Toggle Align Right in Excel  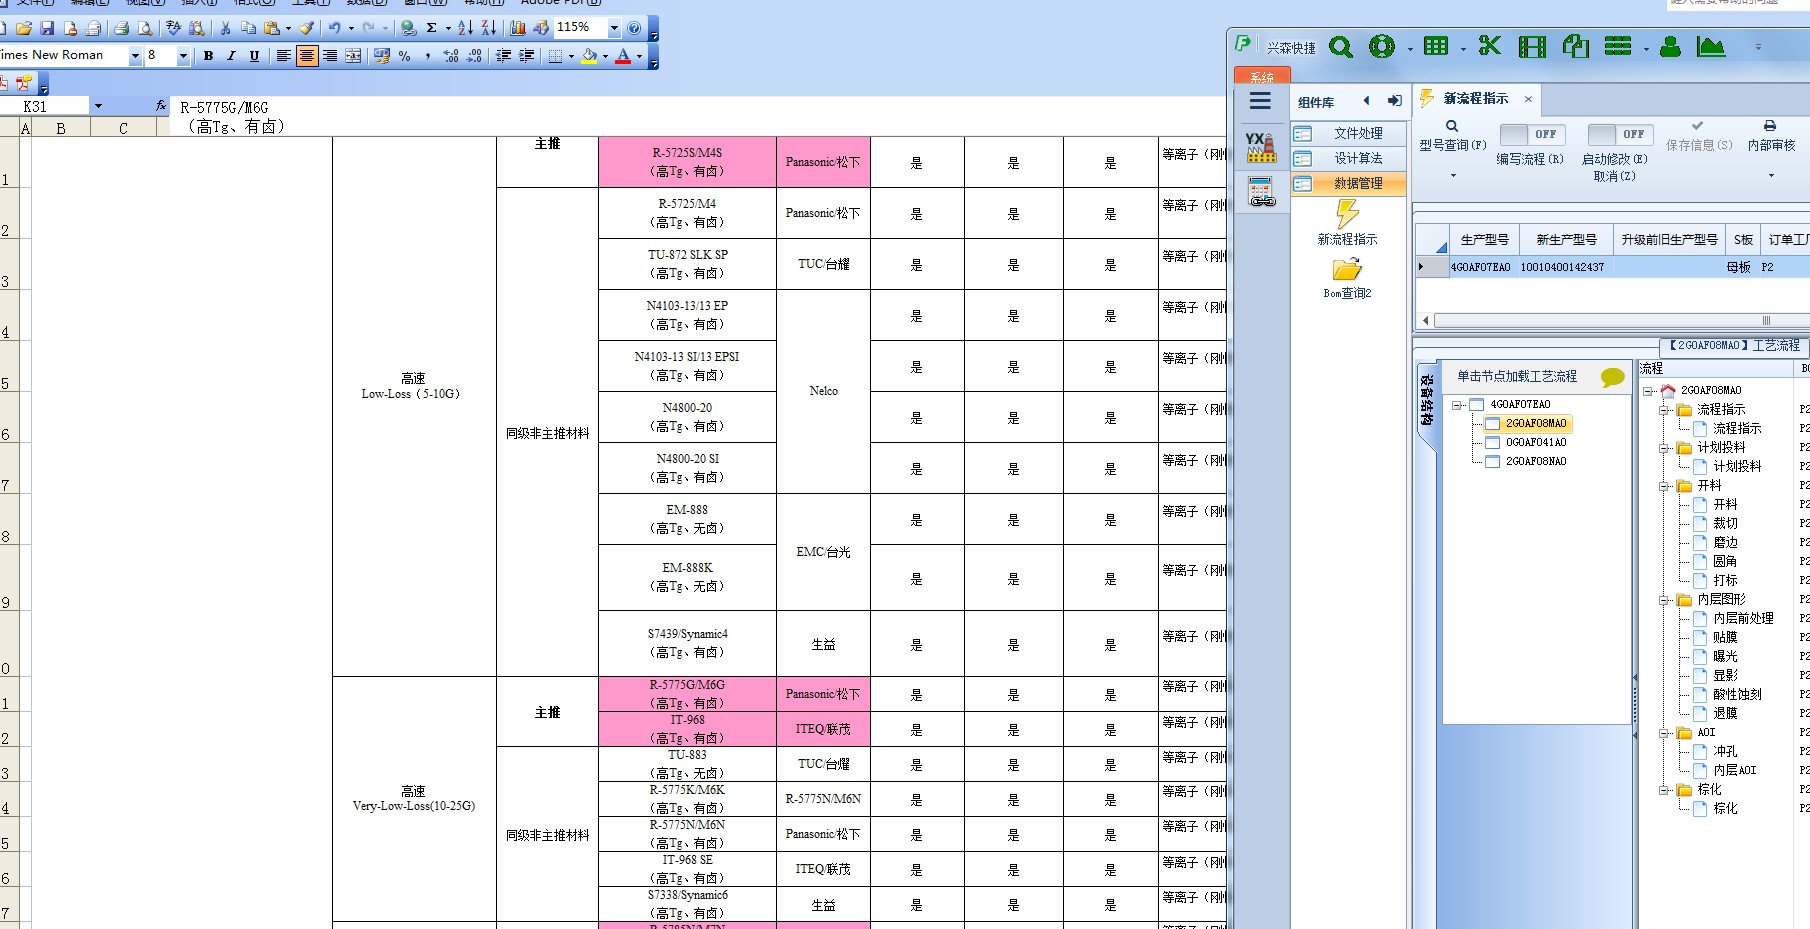pos(330,56)
